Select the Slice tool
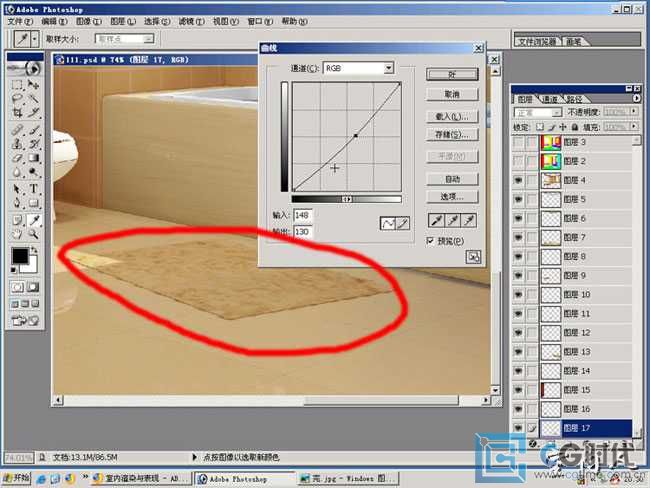 (33, 112)
